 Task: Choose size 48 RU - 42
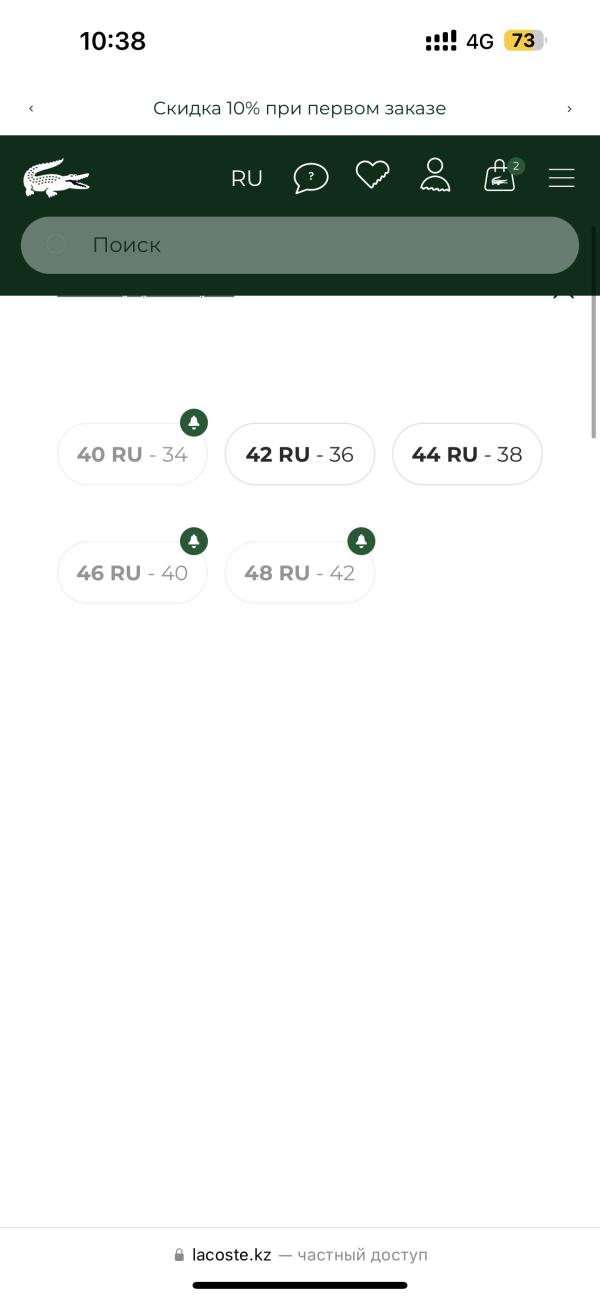(300, 573)
